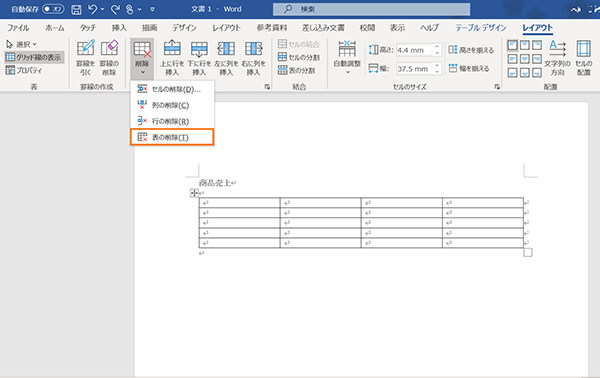Select the 罫線を引く draw table tool
Image resolution: width=600 pixels, height=378 pixels.
[x=85, y=58]
